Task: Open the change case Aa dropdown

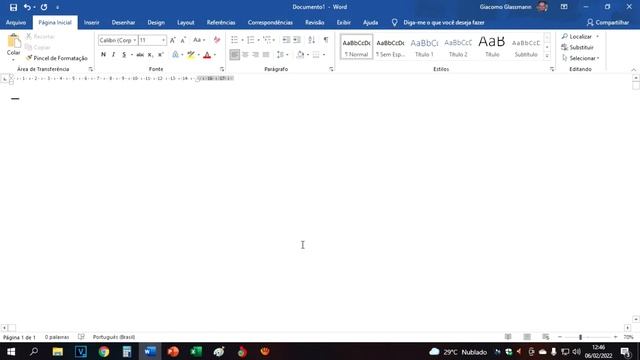Action: pos(199,40)
